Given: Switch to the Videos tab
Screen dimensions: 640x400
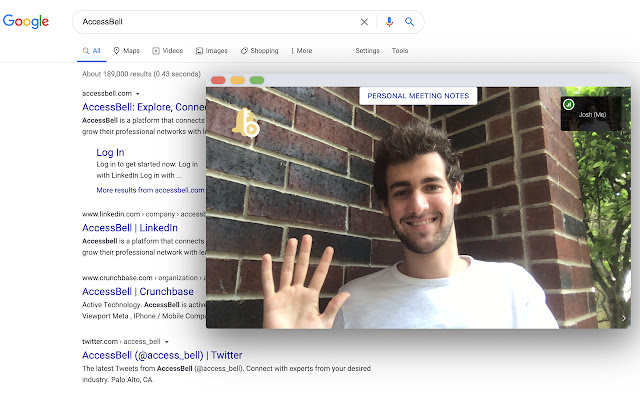Looking at the screenshot, I should click(x=168, y=51).
